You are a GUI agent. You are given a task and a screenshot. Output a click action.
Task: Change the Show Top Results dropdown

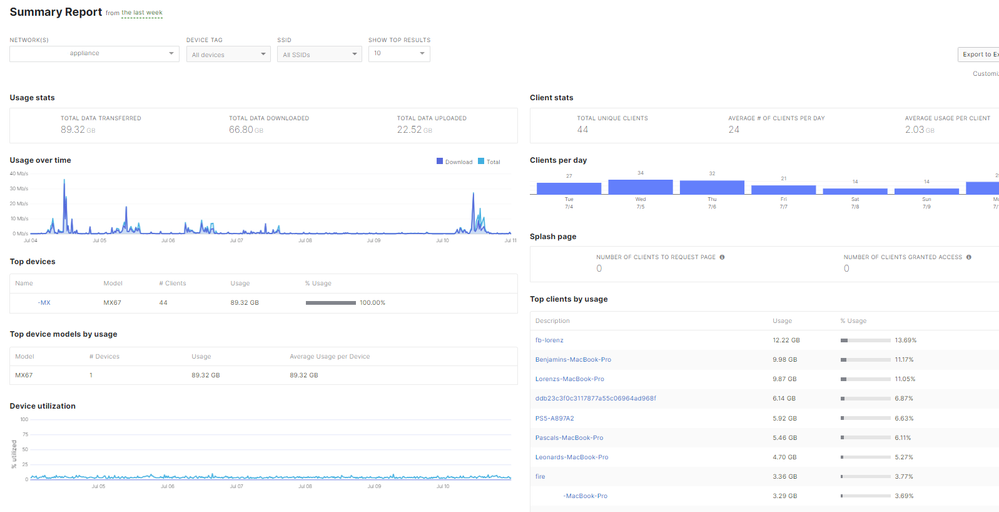[399, 54]
